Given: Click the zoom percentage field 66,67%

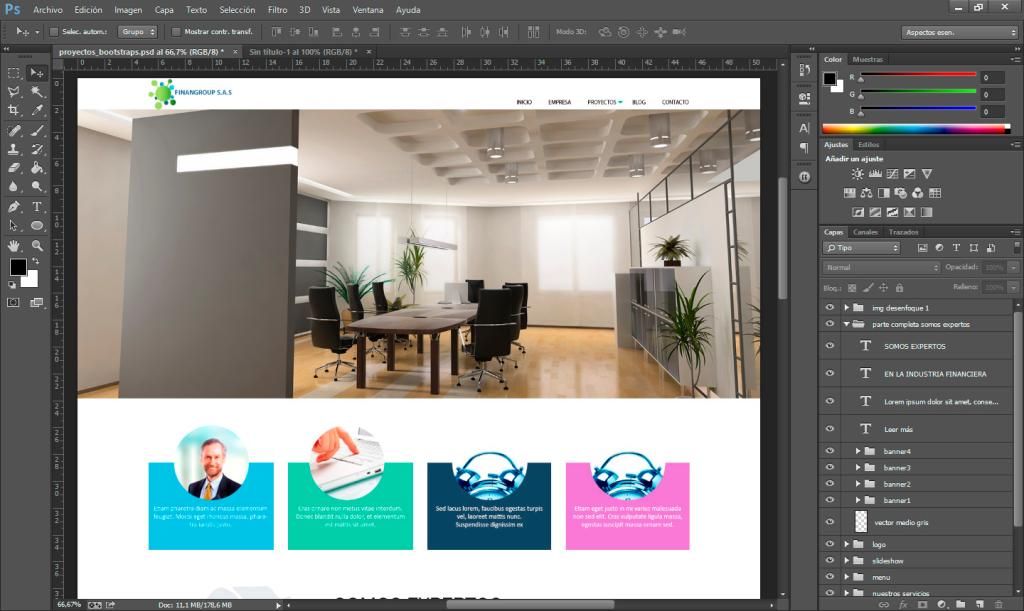Looking at the screenshot, I should pos(69,604).
